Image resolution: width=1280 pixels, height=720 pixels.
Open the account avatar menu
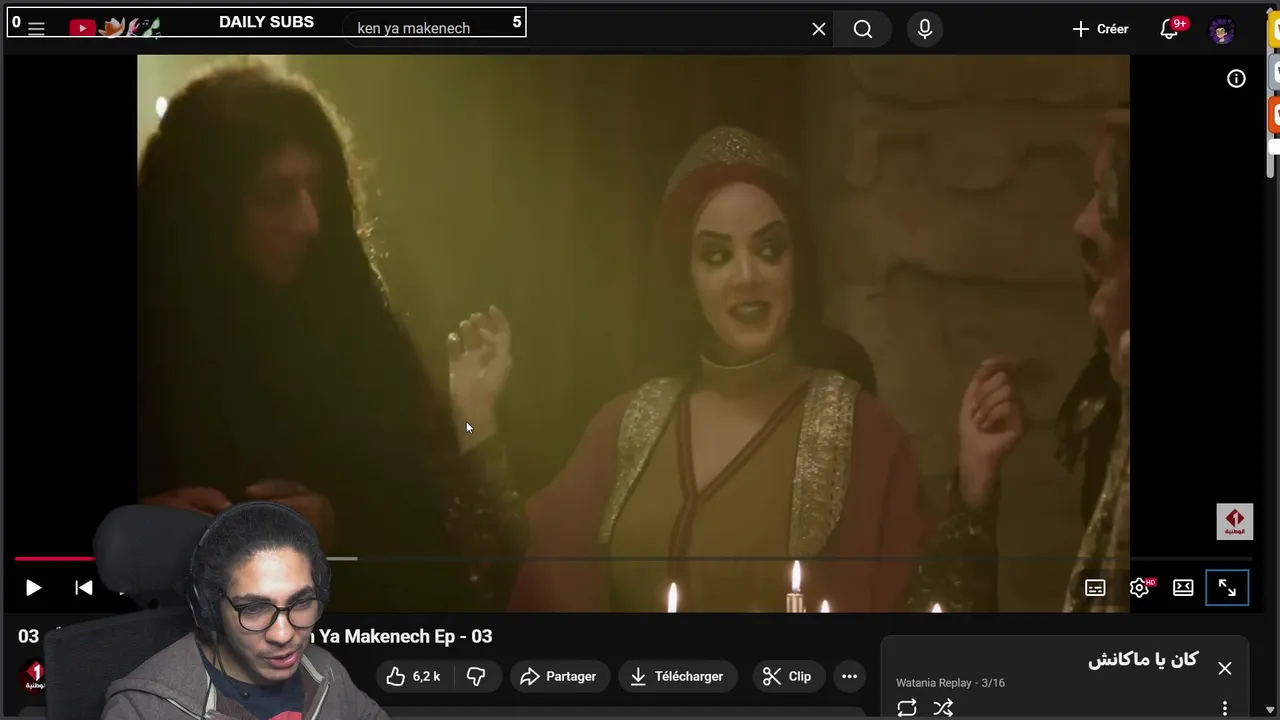point(1222,30)
